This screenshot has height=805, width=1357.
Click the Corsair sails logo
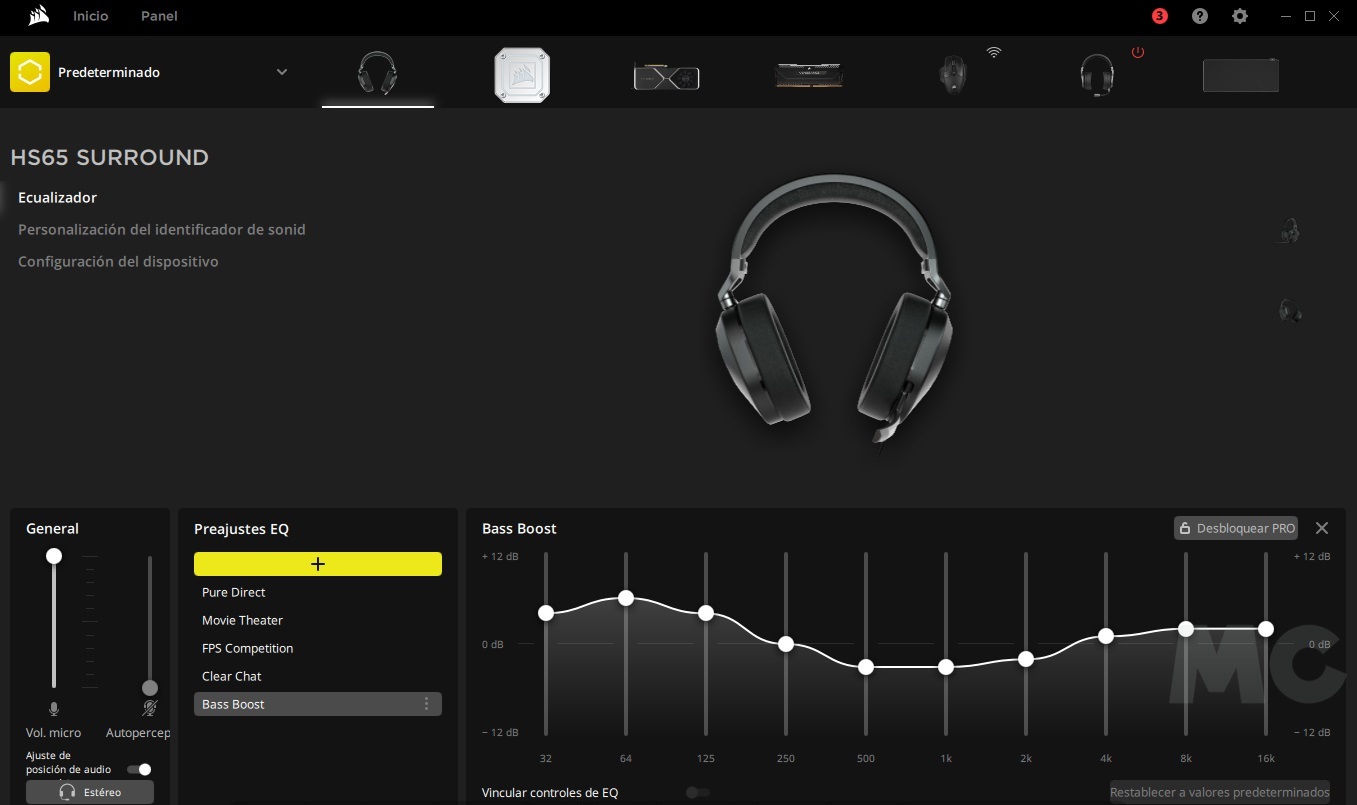tap(39, 16)
